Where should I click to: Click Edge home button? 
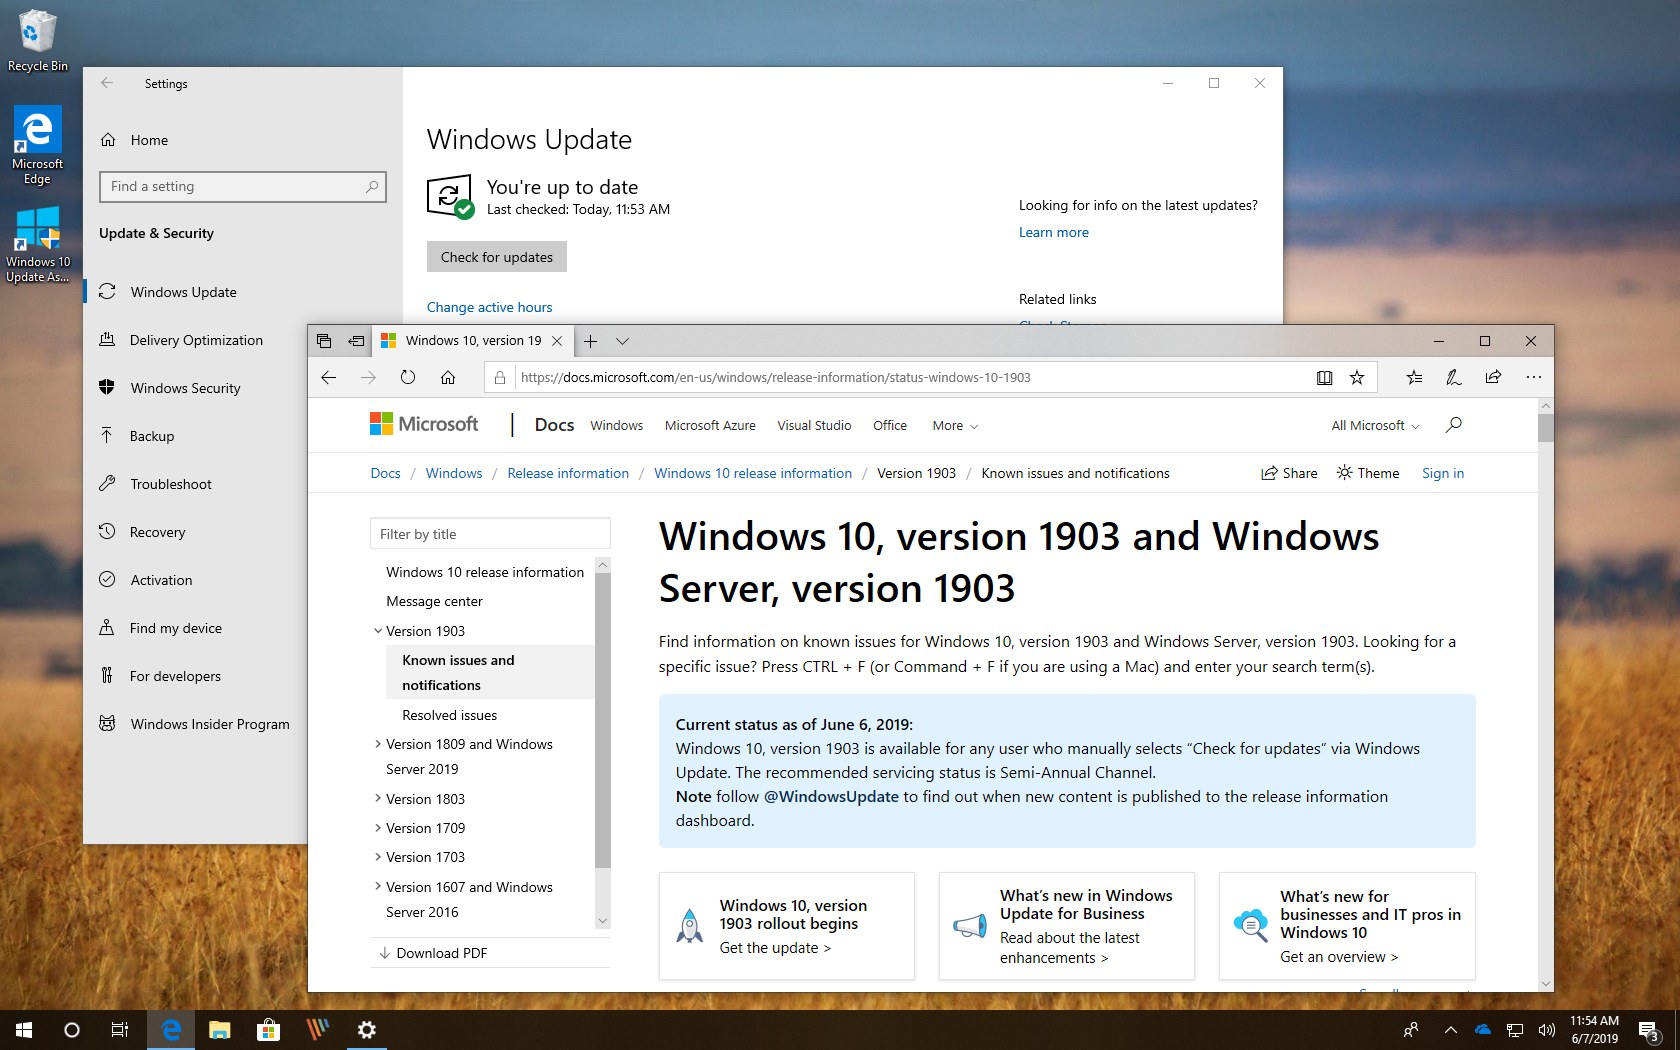448,377
